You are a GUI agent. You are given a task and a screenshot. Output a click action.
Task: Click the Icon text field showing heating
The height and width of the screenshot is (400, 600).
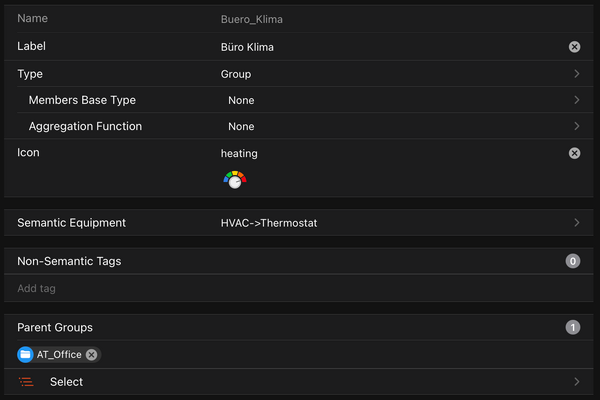click(x=380, y=153)
